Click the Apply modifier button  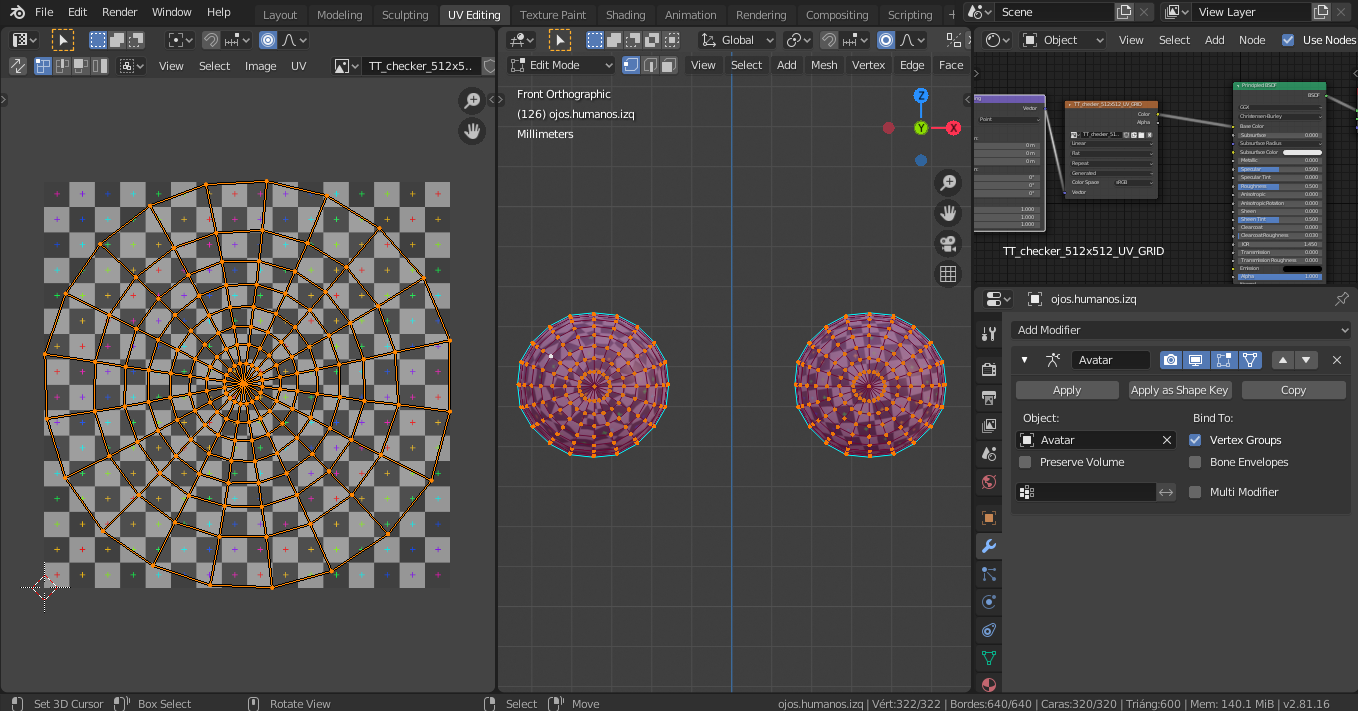(x=1067, y=390)
